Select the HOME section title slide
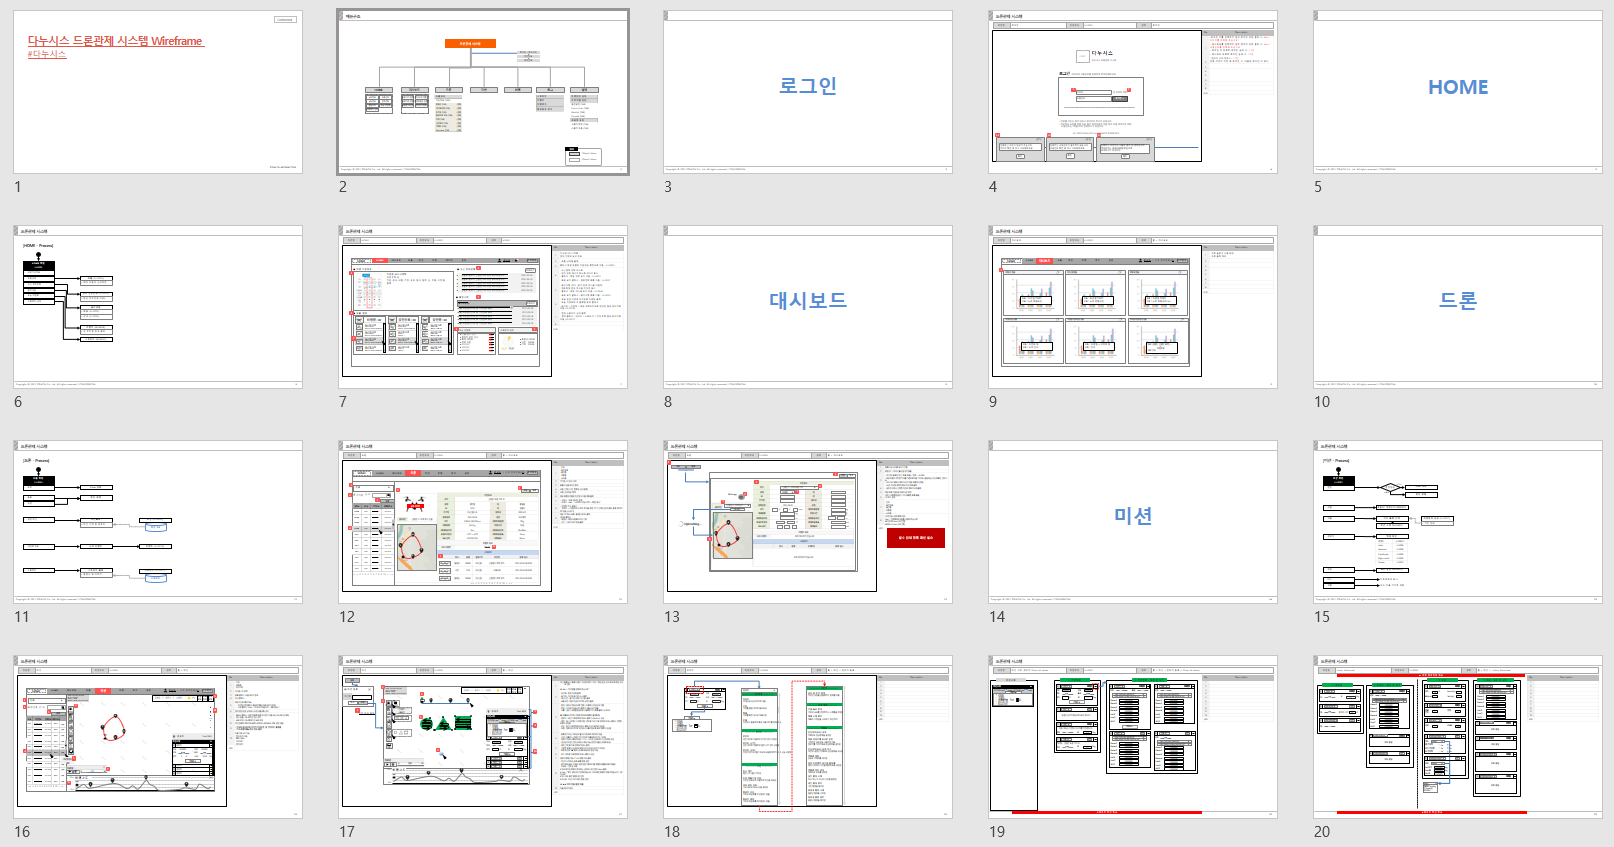This screenshot has width=1614, height=847. (x=1458, y=92)
